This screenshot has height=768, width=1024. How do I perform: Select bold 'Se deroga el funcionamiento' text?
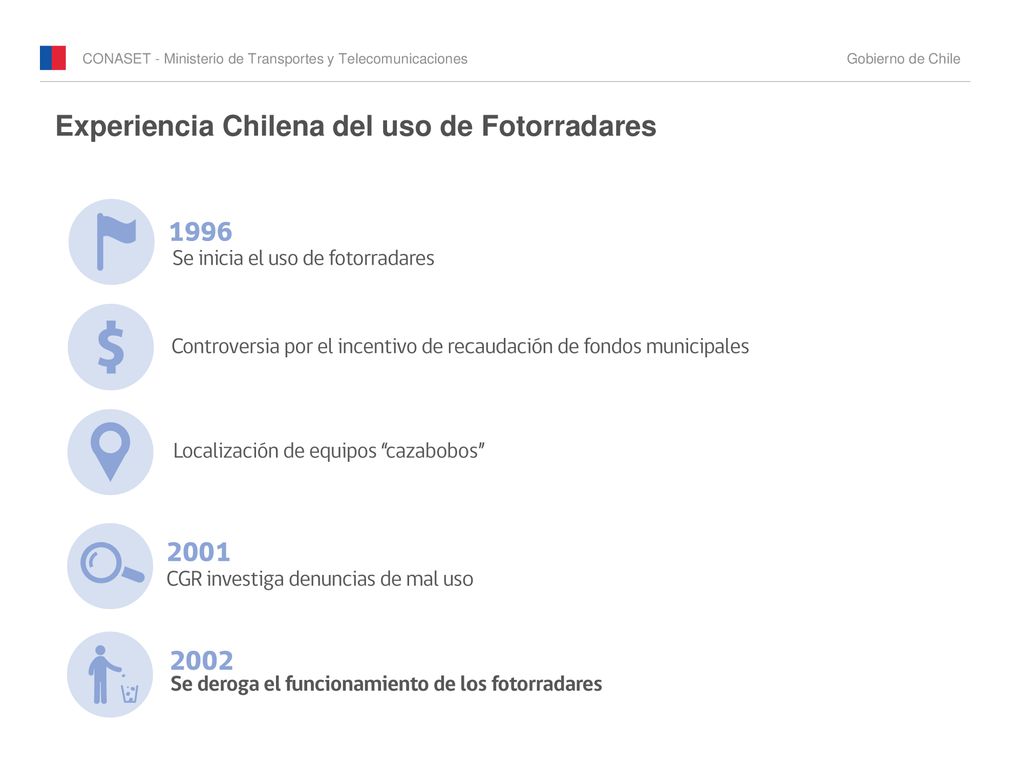point(386,684)
